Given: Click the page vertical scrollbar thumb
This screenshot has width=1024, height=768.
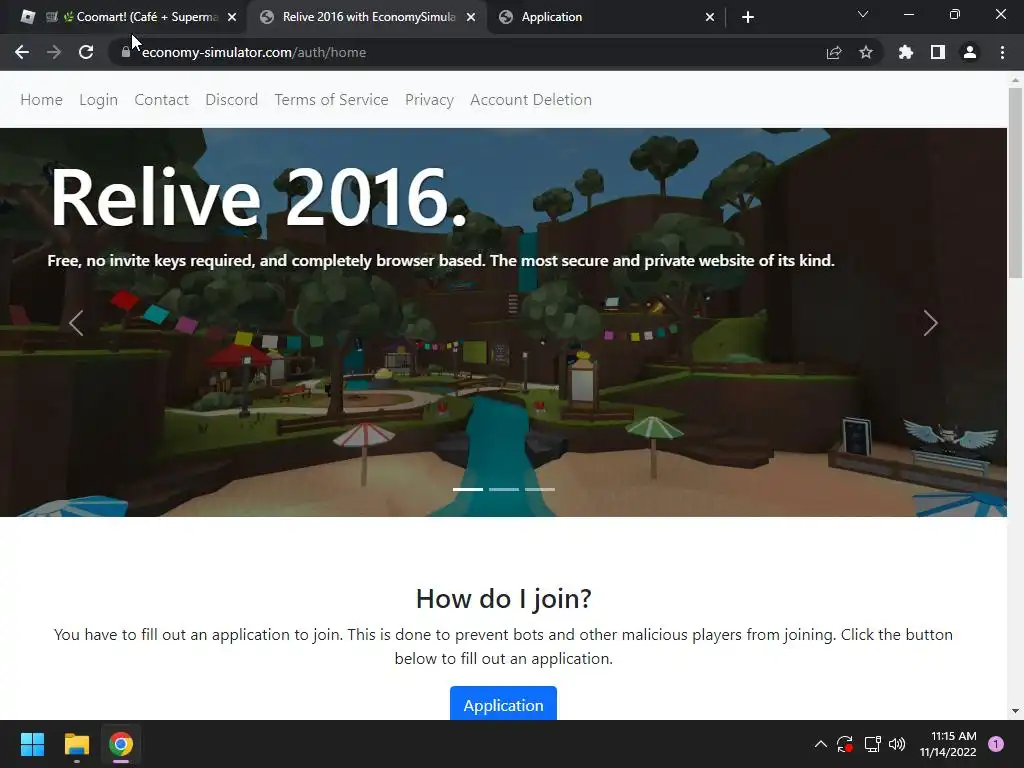Looking at the screenshot, I should (x=1015, y=183).
